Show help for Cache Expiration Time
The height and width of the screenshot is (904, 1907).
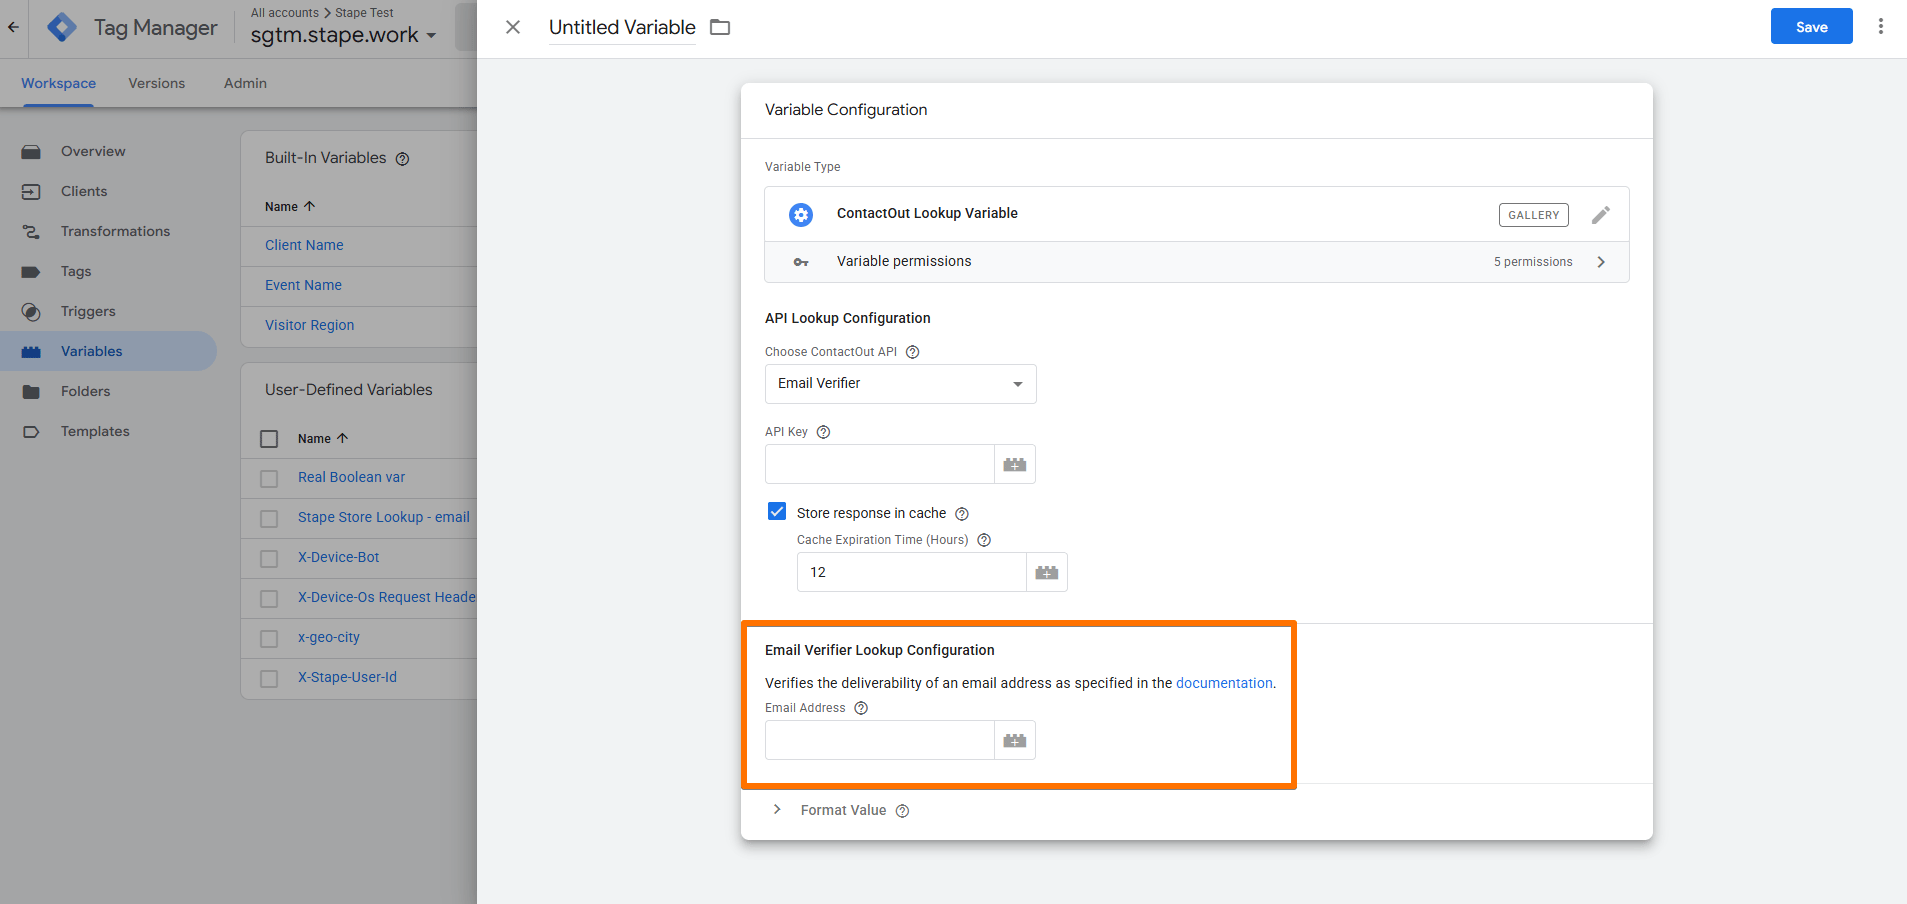coord(984,540)
